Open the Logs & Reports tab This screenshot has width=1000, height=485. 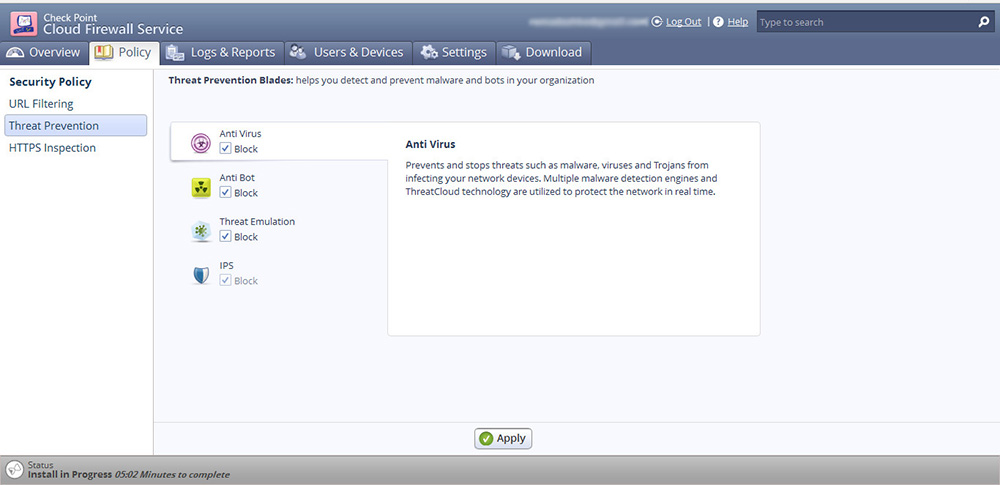221,53
